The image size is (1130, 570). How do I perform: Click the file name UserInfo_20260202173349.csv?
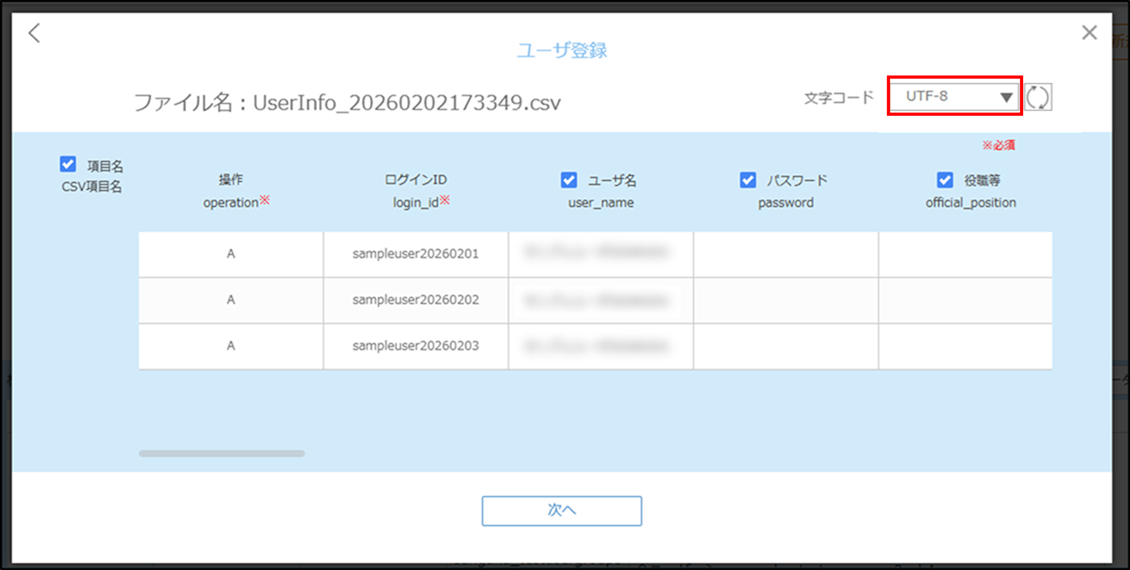click(x=406, y=103)
